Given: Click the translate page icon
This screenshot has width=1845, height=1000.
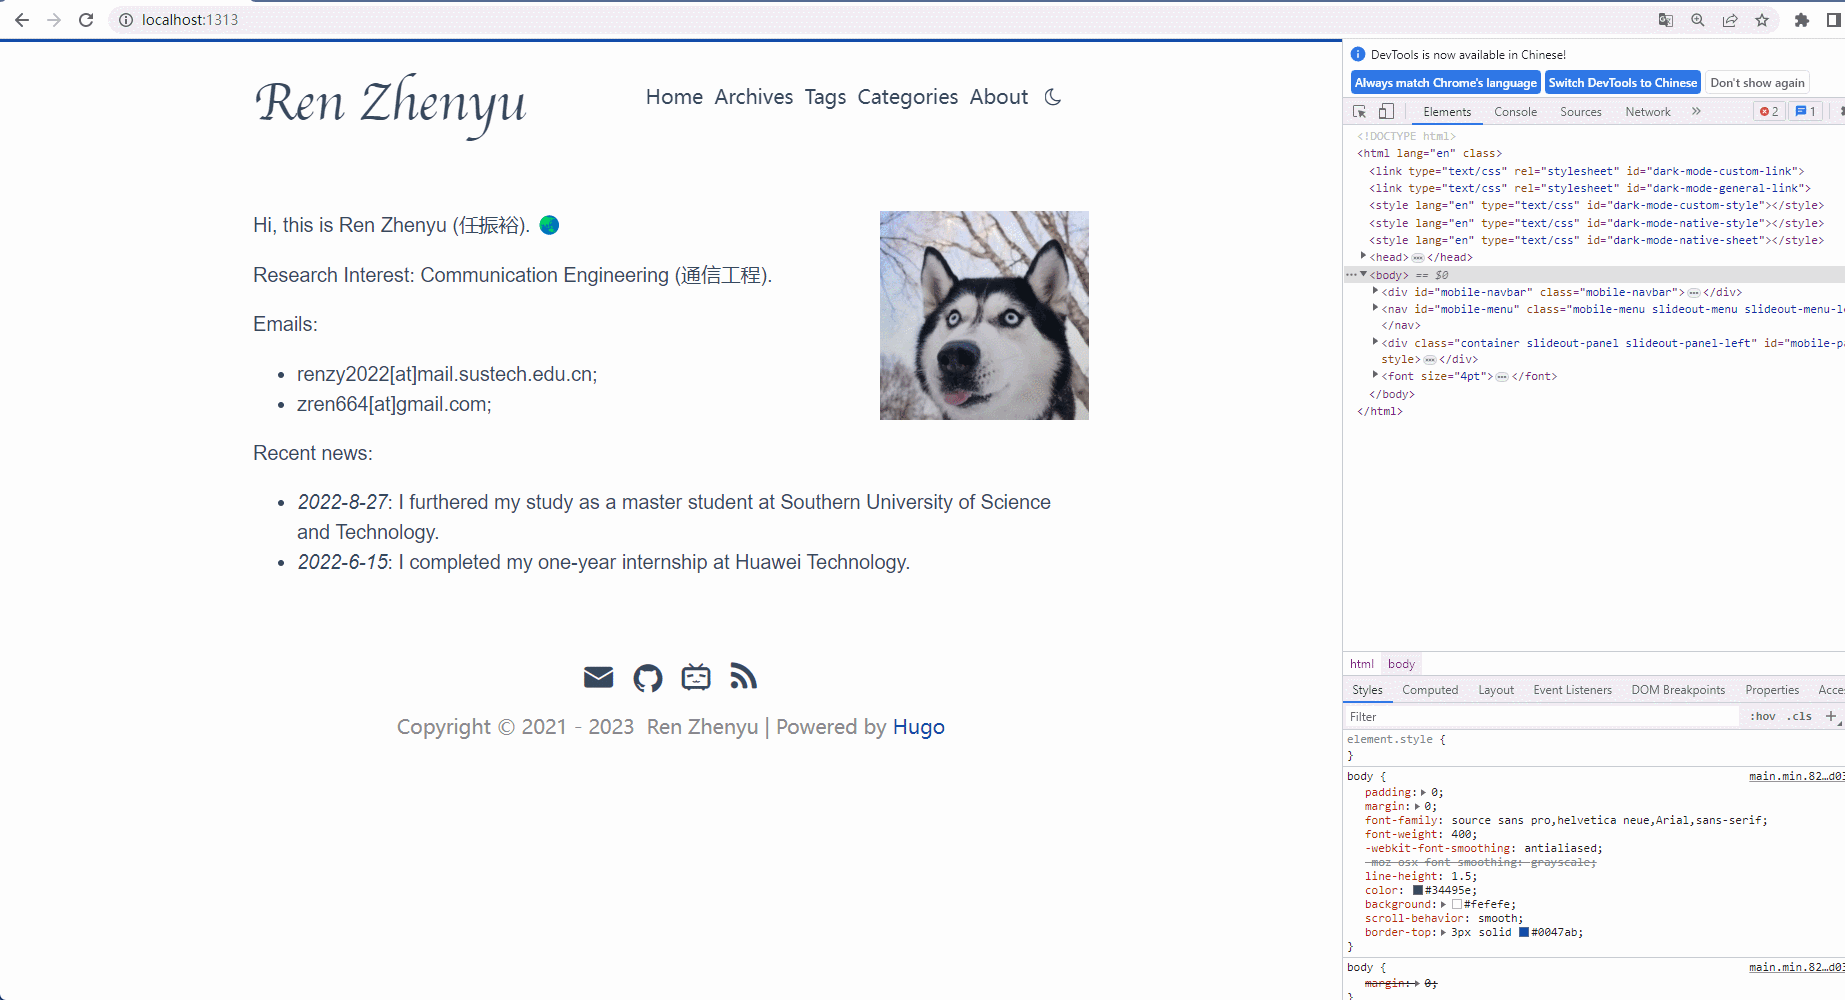Looking at the screenshot, I should pos(1666,20).
